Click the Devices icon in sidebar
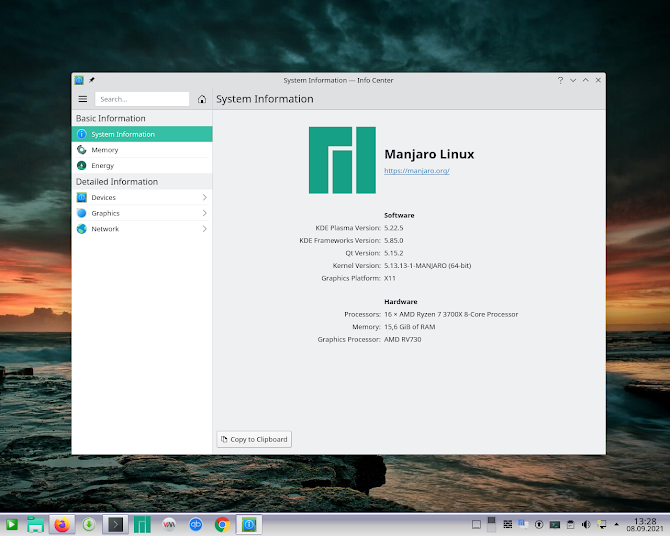670x536 pixels. tap(82, 197)
